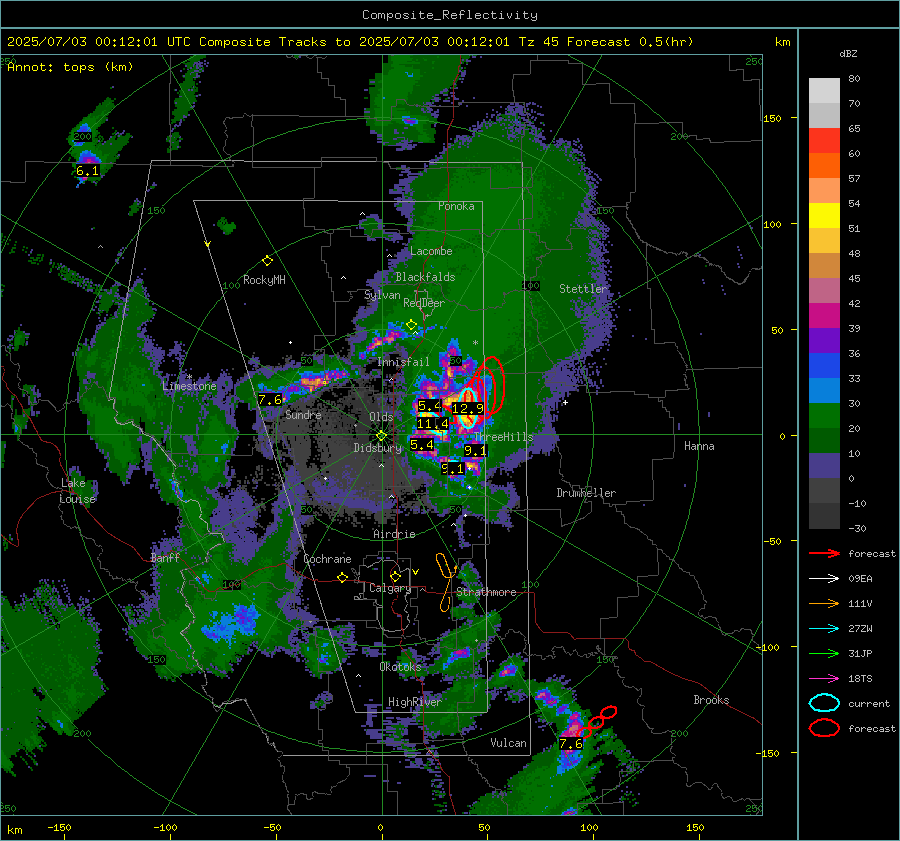Click the Cochrane label
900x841 pixels.
tap(327, 559)
